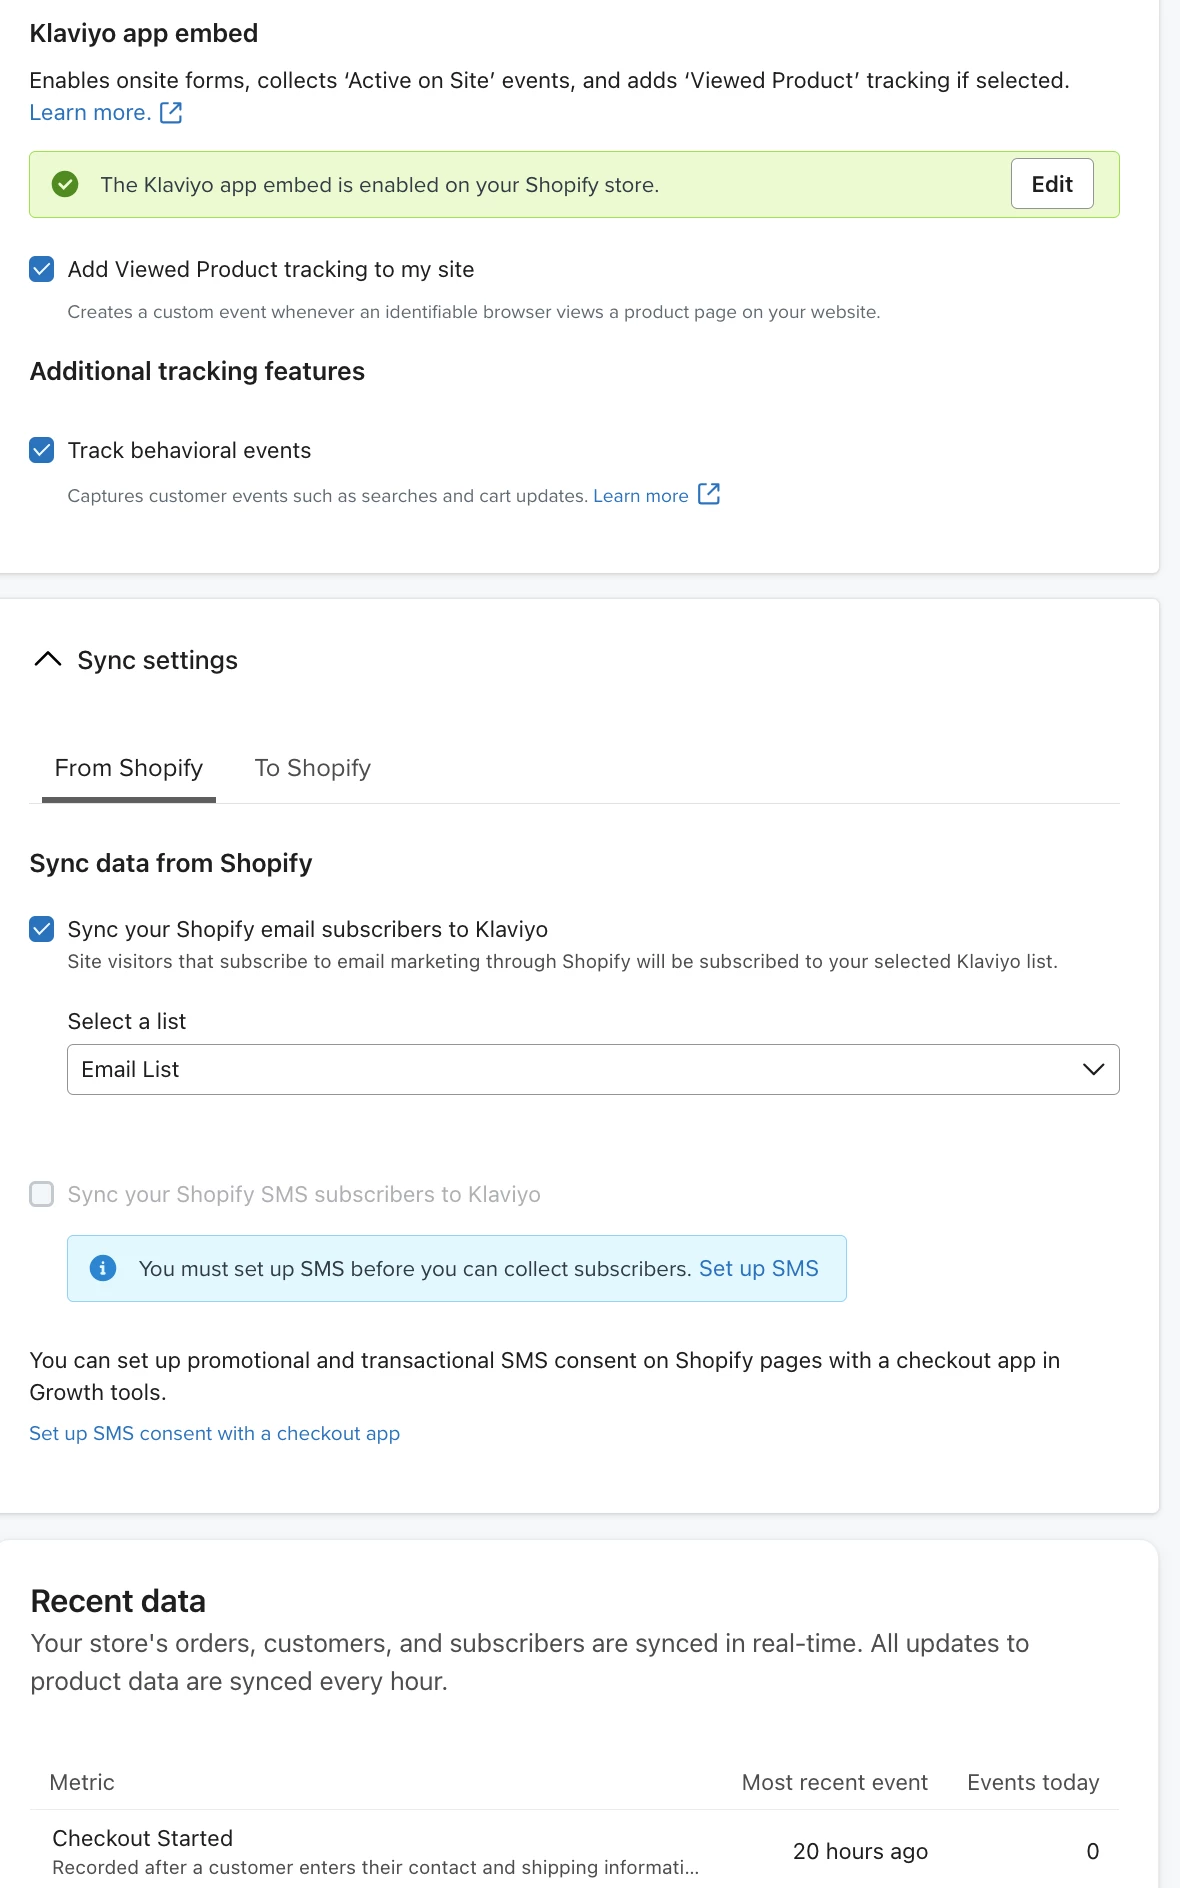
Task: Click the Sync settings heading
Action: (x=158, y=660)
